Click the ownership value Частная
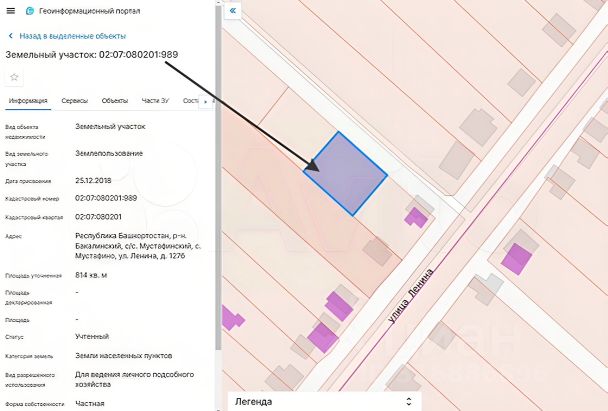The height and width of the screenshot is (411, 608). tap(90, 404)
